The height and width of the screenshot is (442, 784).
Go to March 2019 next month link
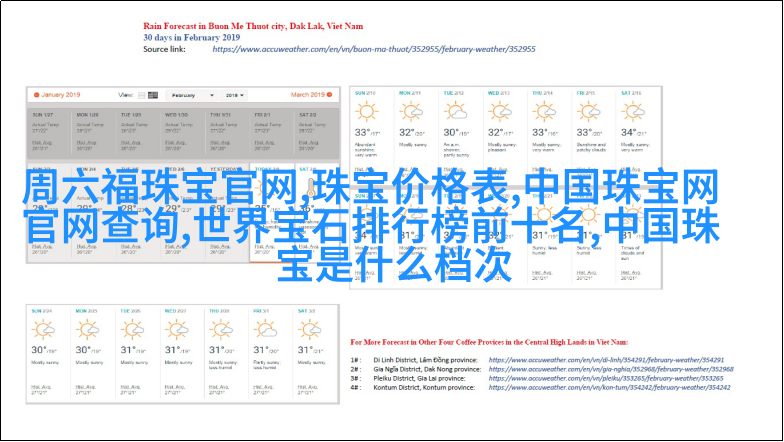click(x=311, y=94)
